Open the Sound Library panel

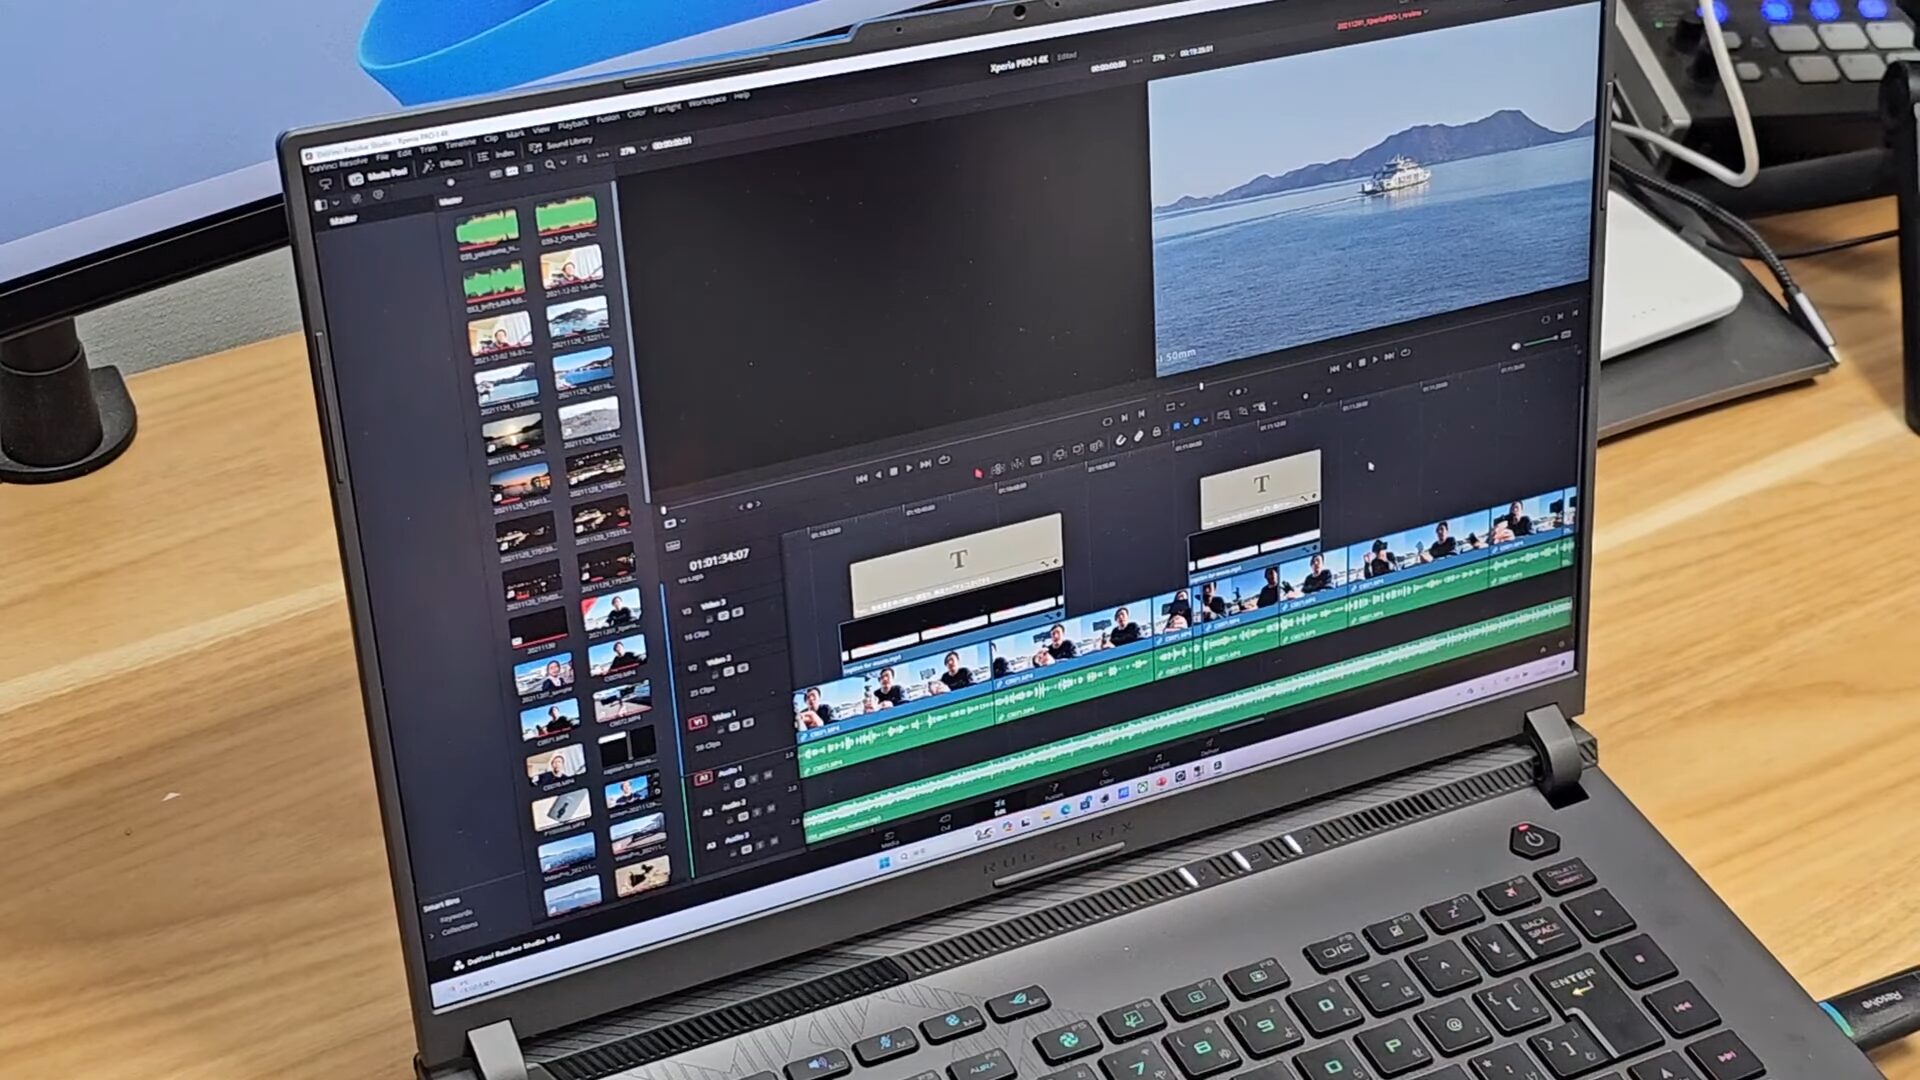tap(560, 145)
